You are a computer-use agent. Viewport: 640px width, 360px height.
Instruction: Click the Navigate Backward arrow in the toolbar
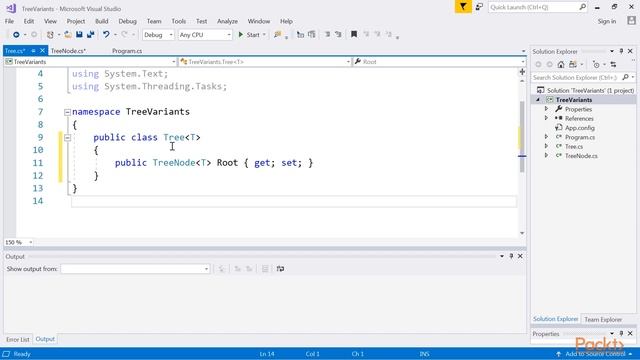16,35
